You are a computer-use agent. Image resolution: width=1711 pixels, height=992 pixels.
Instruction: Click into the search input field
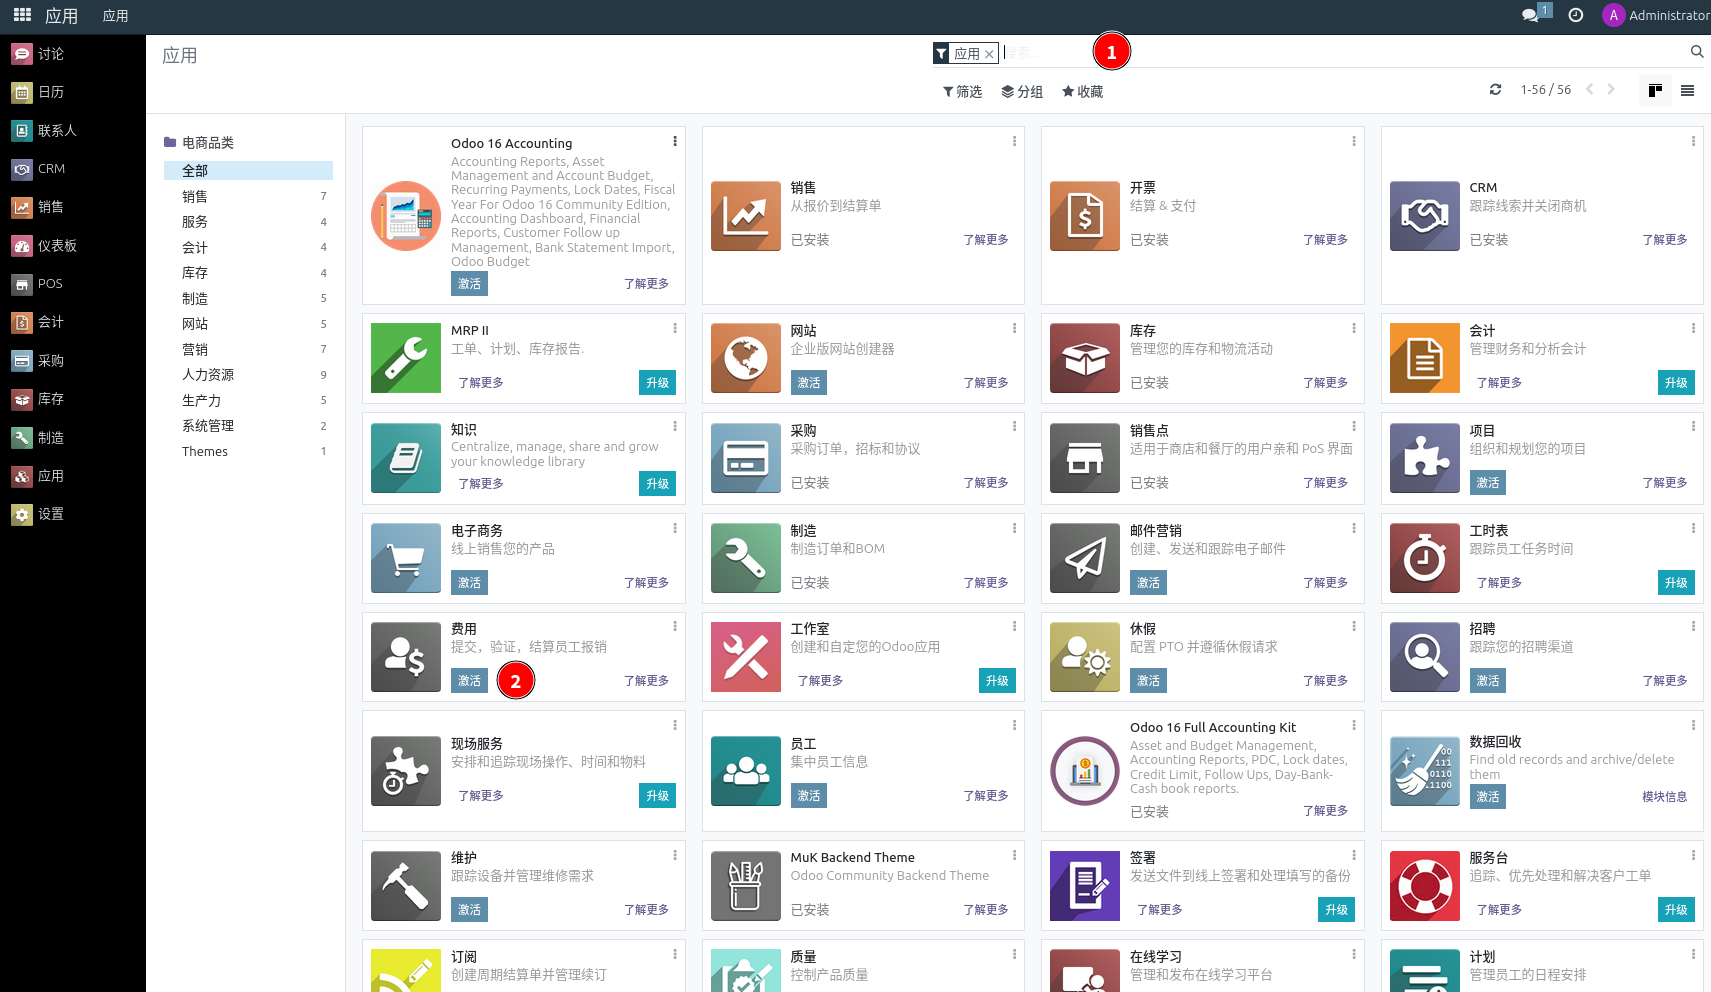[x=1343, y=53]
